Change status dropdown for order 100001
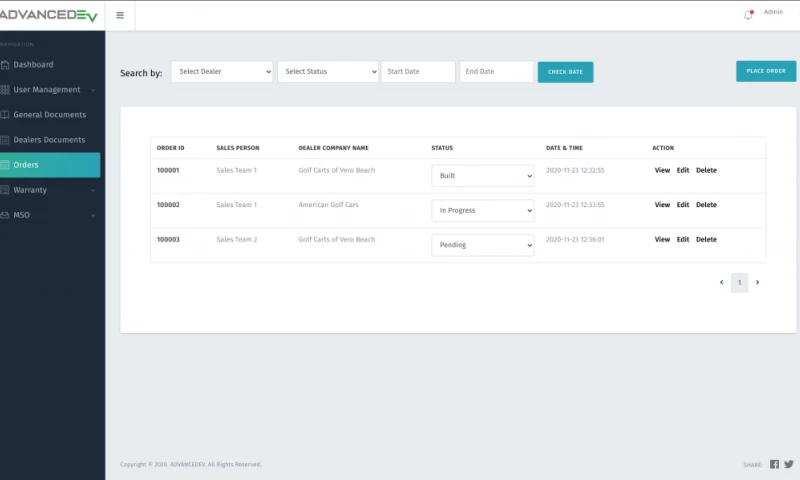The height and width of the screenshot is (480, 800). 483,176
